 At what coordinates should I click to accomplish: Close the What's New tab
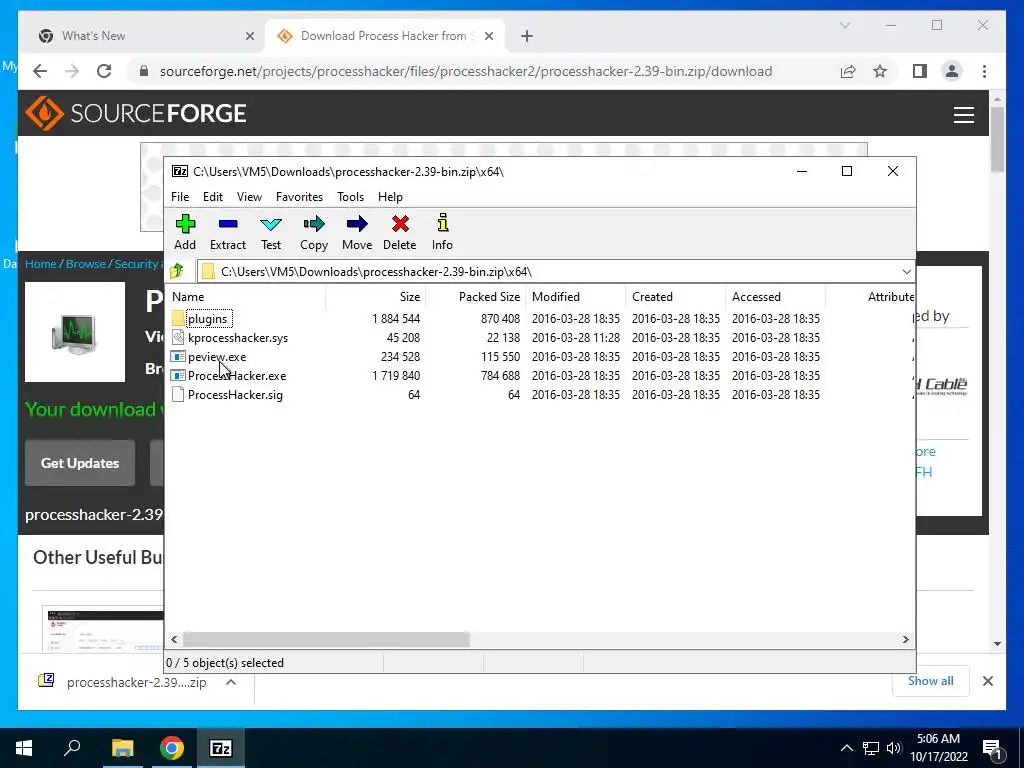[249, 37]
